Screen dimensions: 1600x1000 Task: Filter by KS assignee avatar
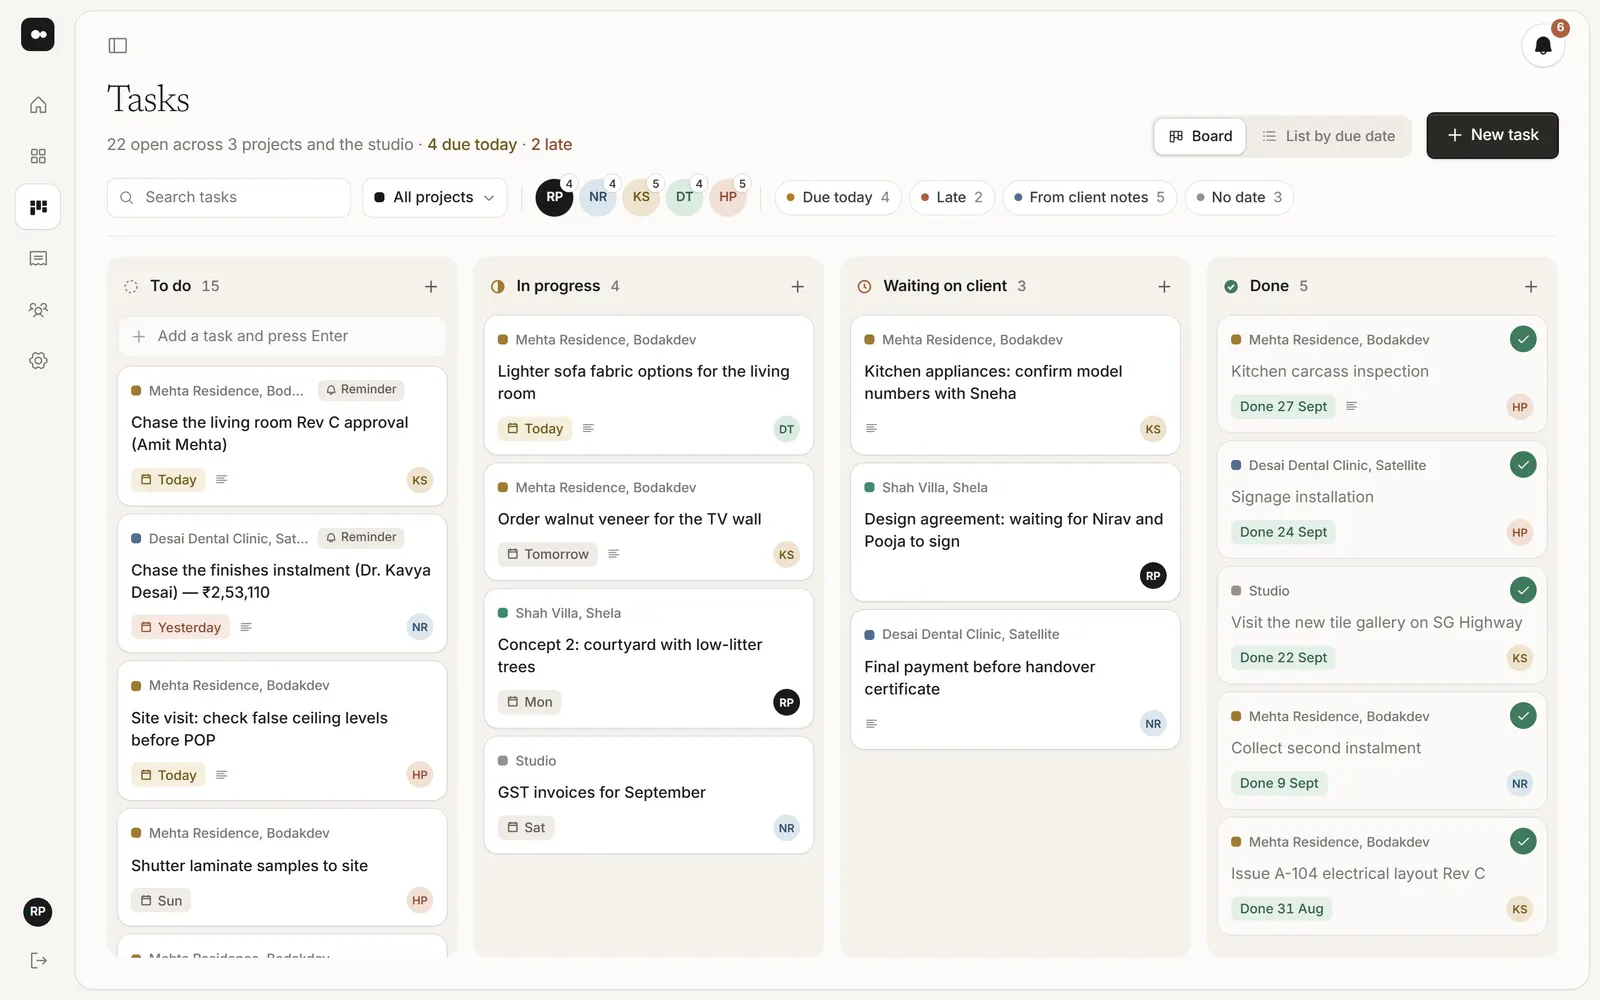coord(641,197)
